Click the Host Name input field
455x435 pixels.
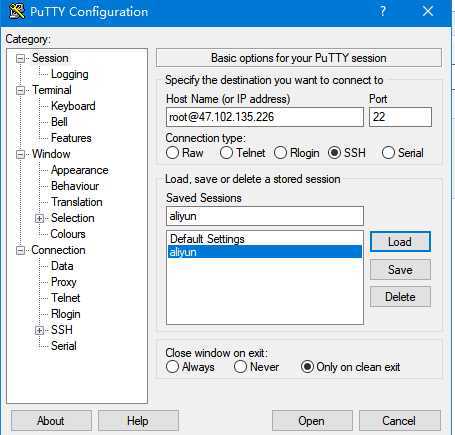[265, 117]
